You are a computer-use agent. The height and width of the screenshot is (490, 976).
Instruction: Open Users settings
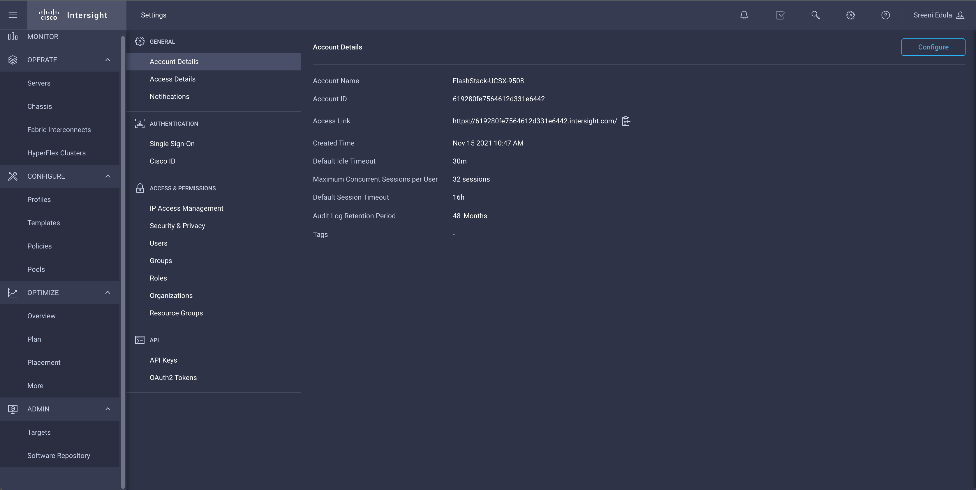(x=158, y=243)
